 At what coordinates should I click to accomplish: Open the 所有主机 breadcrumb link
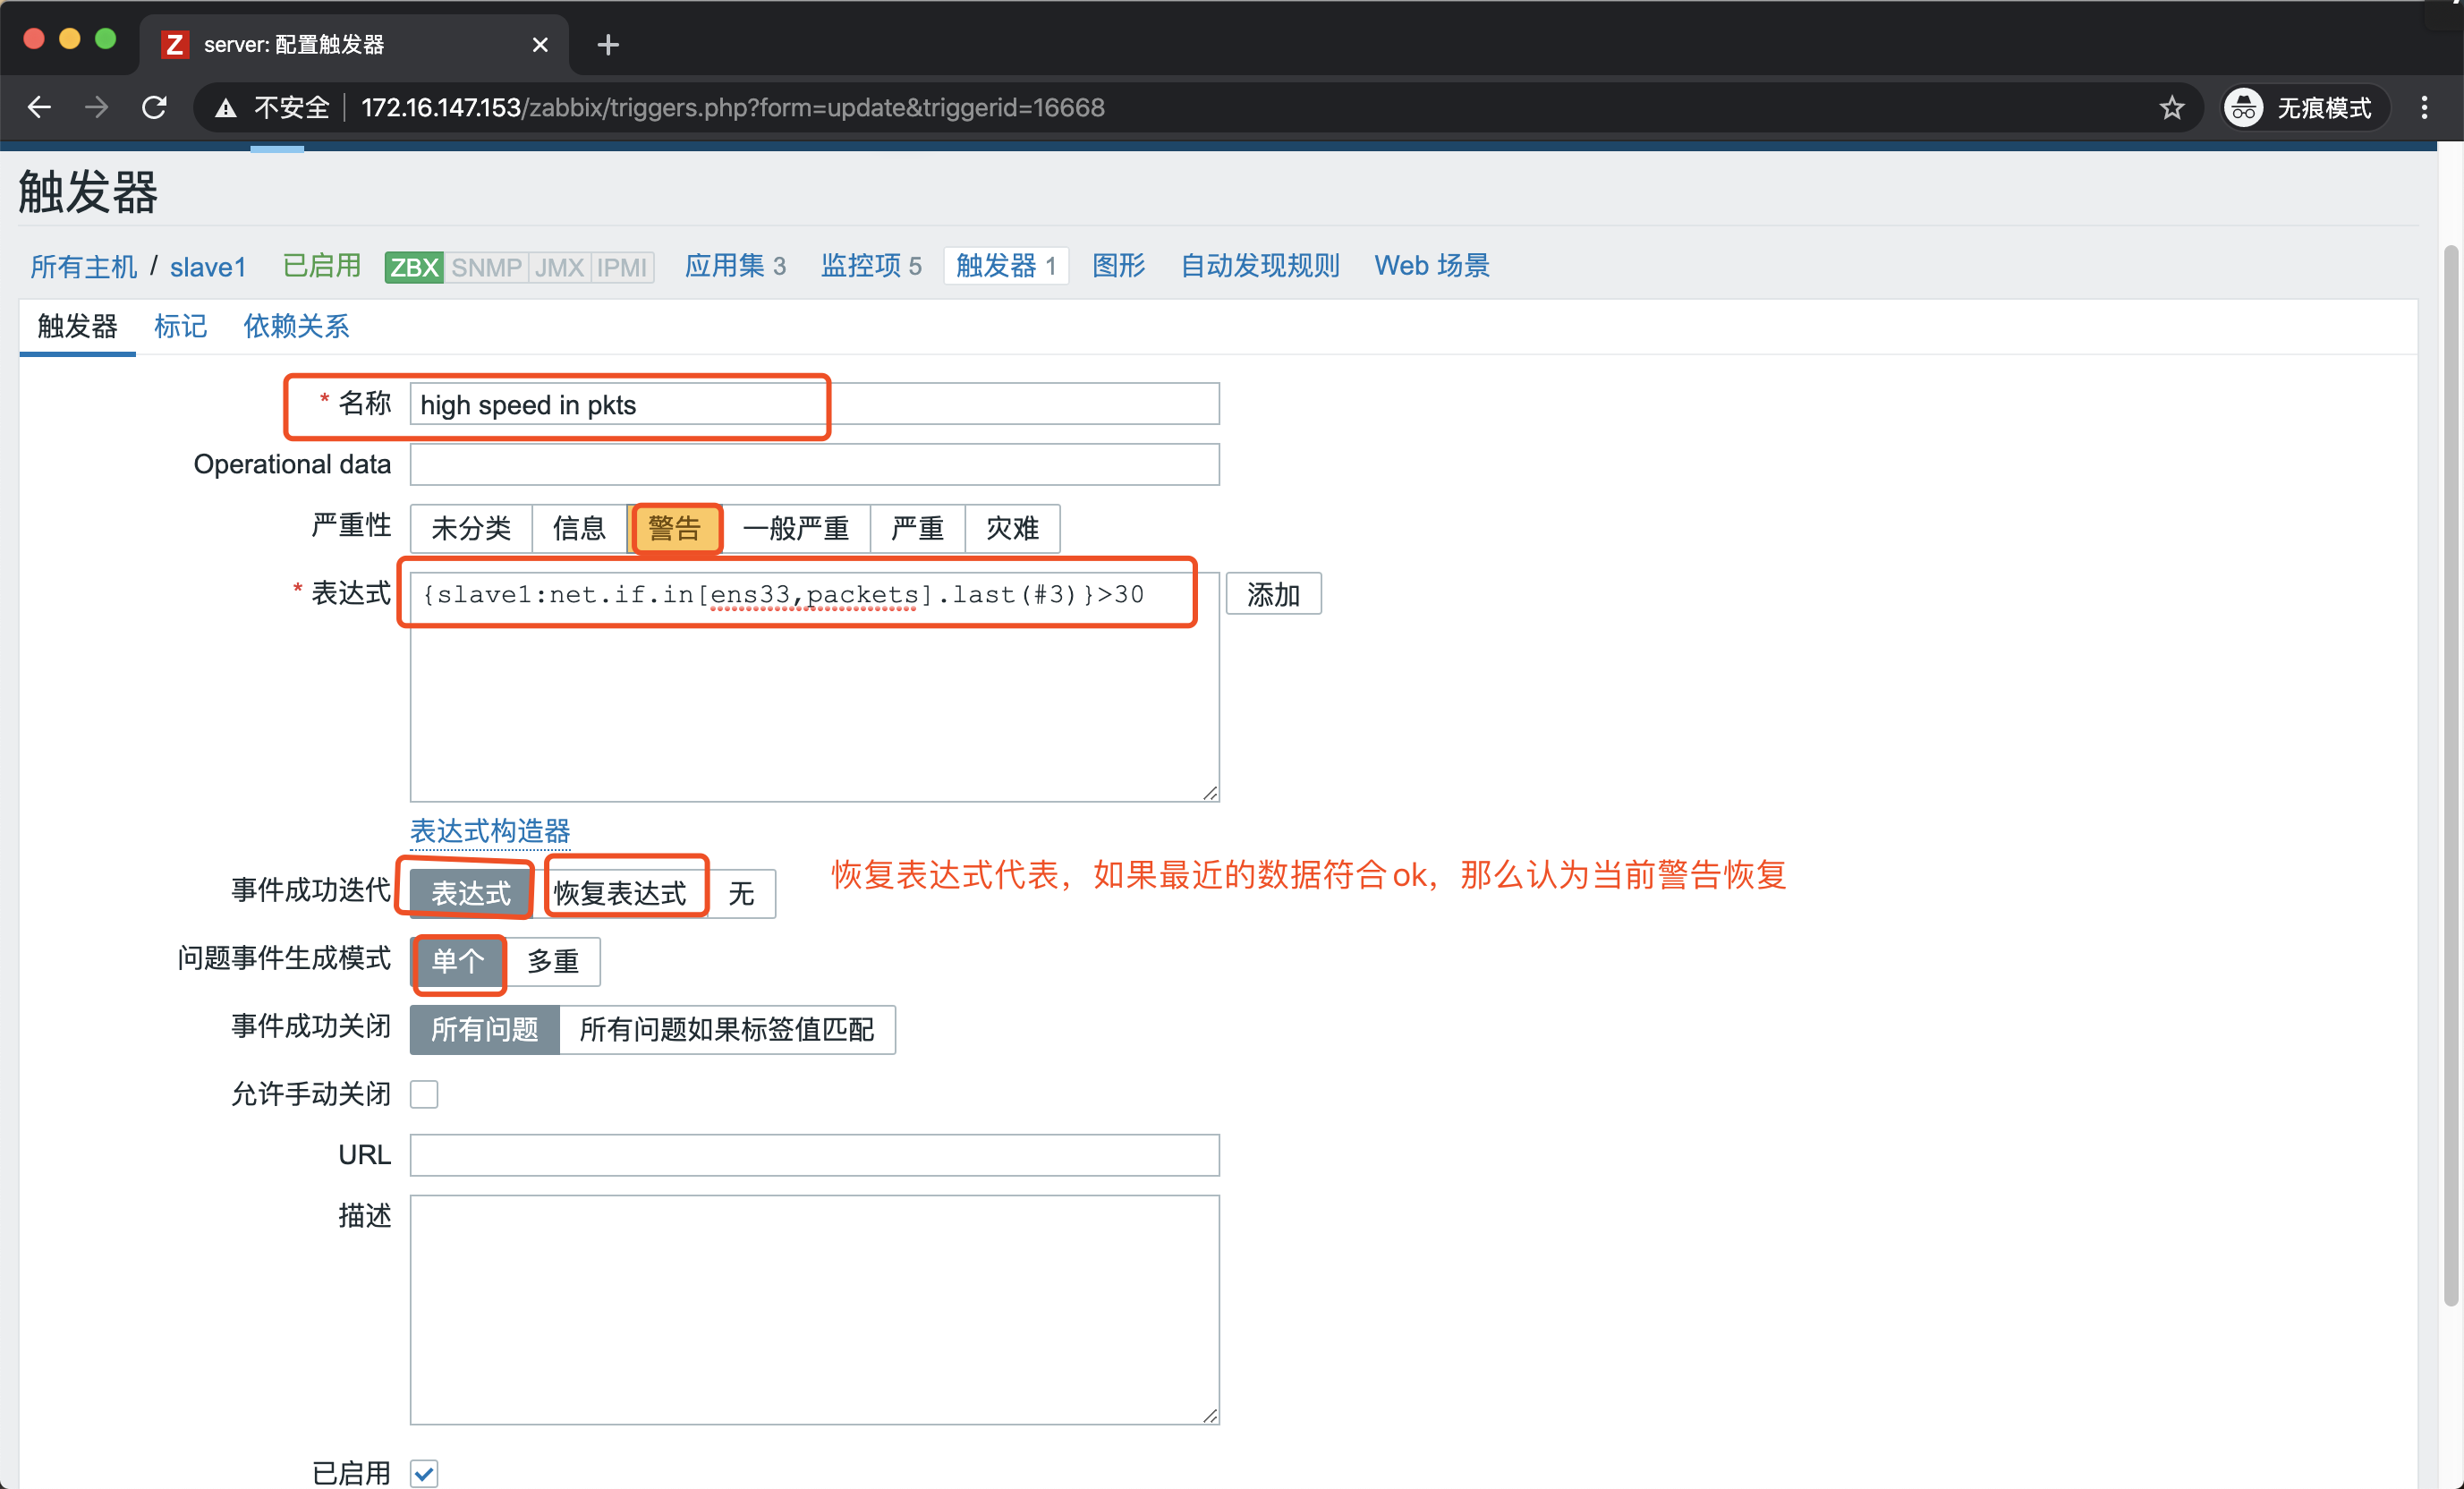coord(84,267)
